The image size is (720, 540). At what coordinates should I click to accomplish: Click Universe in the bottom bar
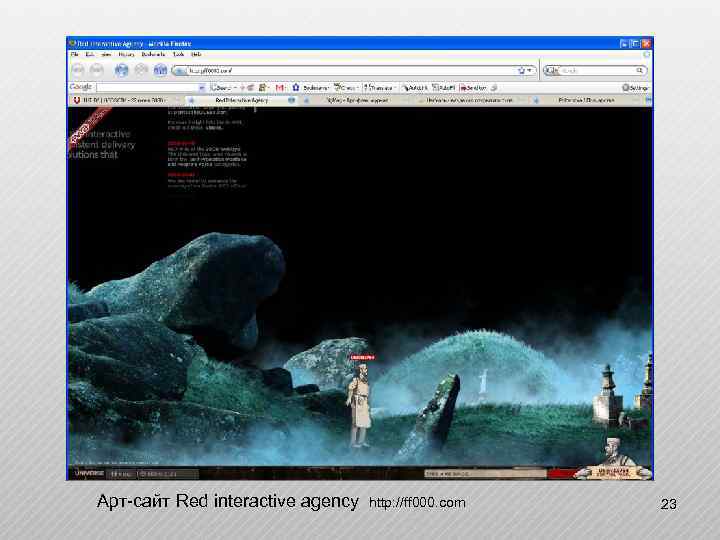(89, 473)
